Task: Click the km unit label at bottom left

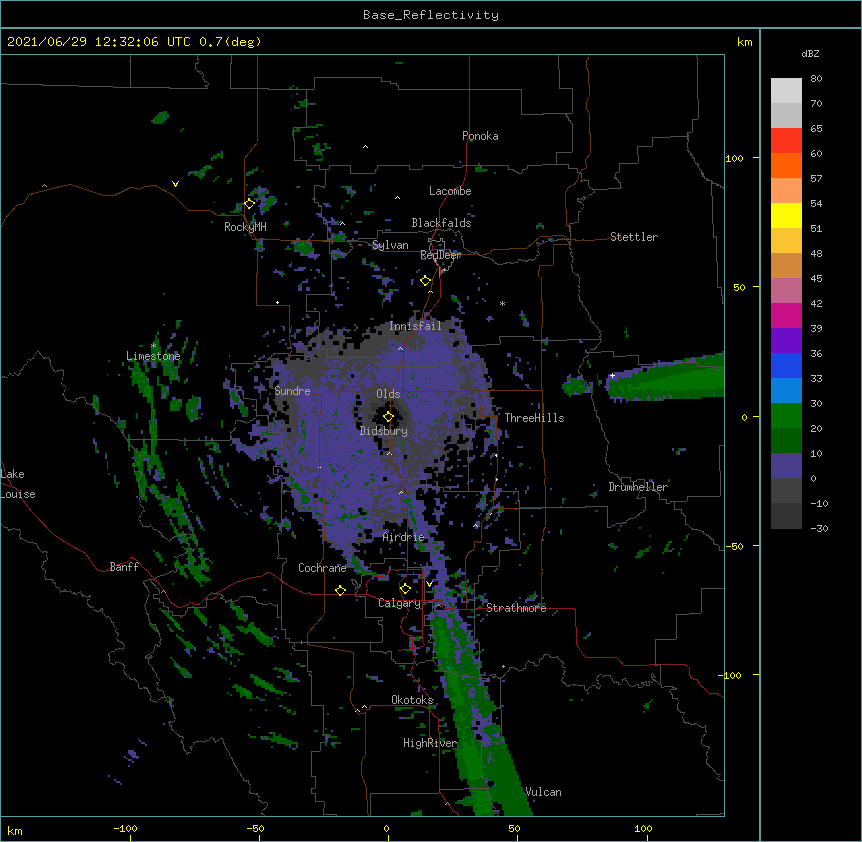Action: [x=15, y=830]
